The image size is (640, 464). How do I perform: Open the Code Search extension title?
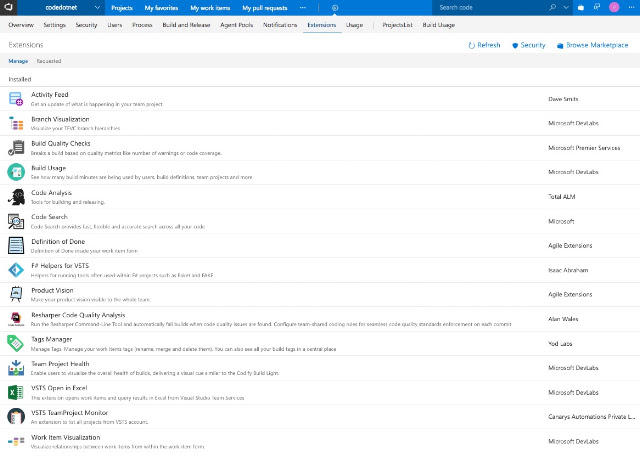tap(49, 217)
